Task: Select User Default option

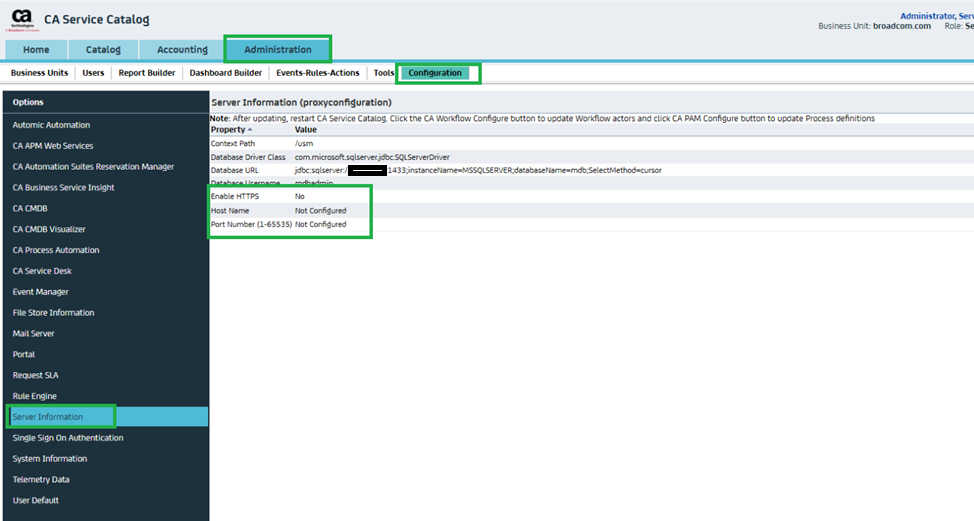Action: (35, 501)
